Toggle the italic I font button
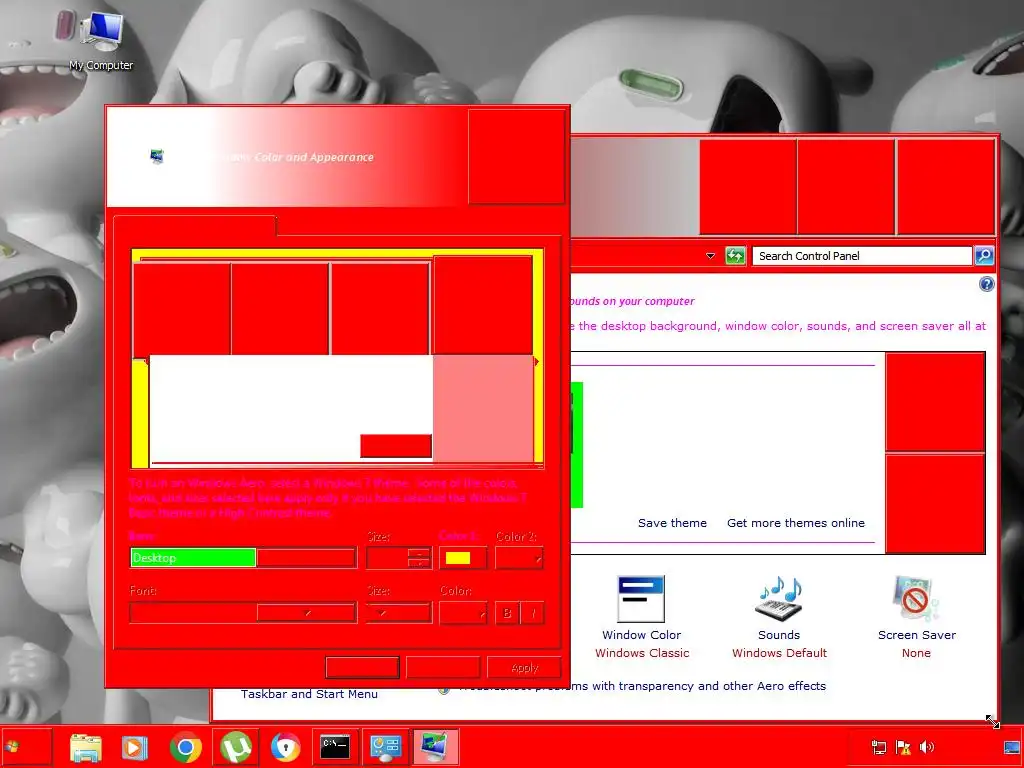 tap(533, 613)
